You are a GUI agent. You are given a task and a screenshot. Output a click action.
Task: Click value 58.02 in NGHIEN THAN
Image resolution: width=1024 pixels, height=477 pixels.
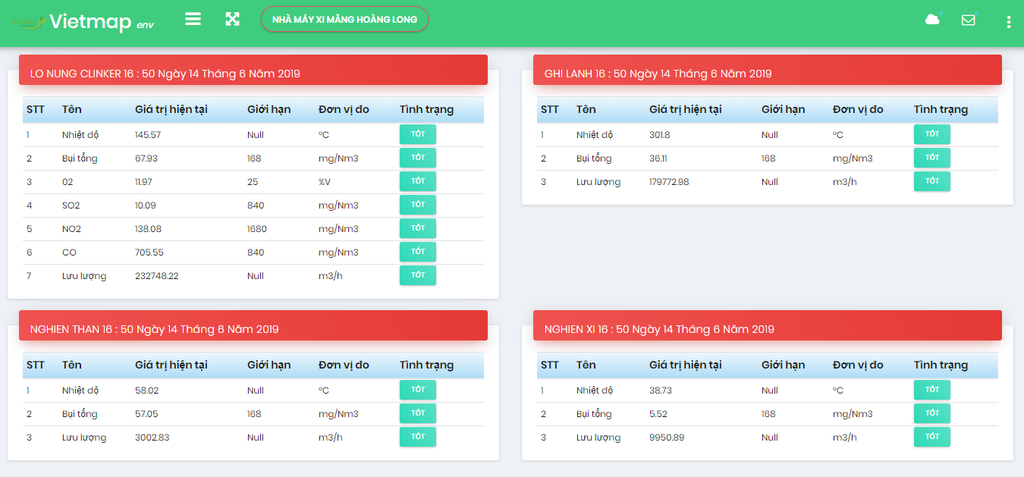[x=146, y=390]
